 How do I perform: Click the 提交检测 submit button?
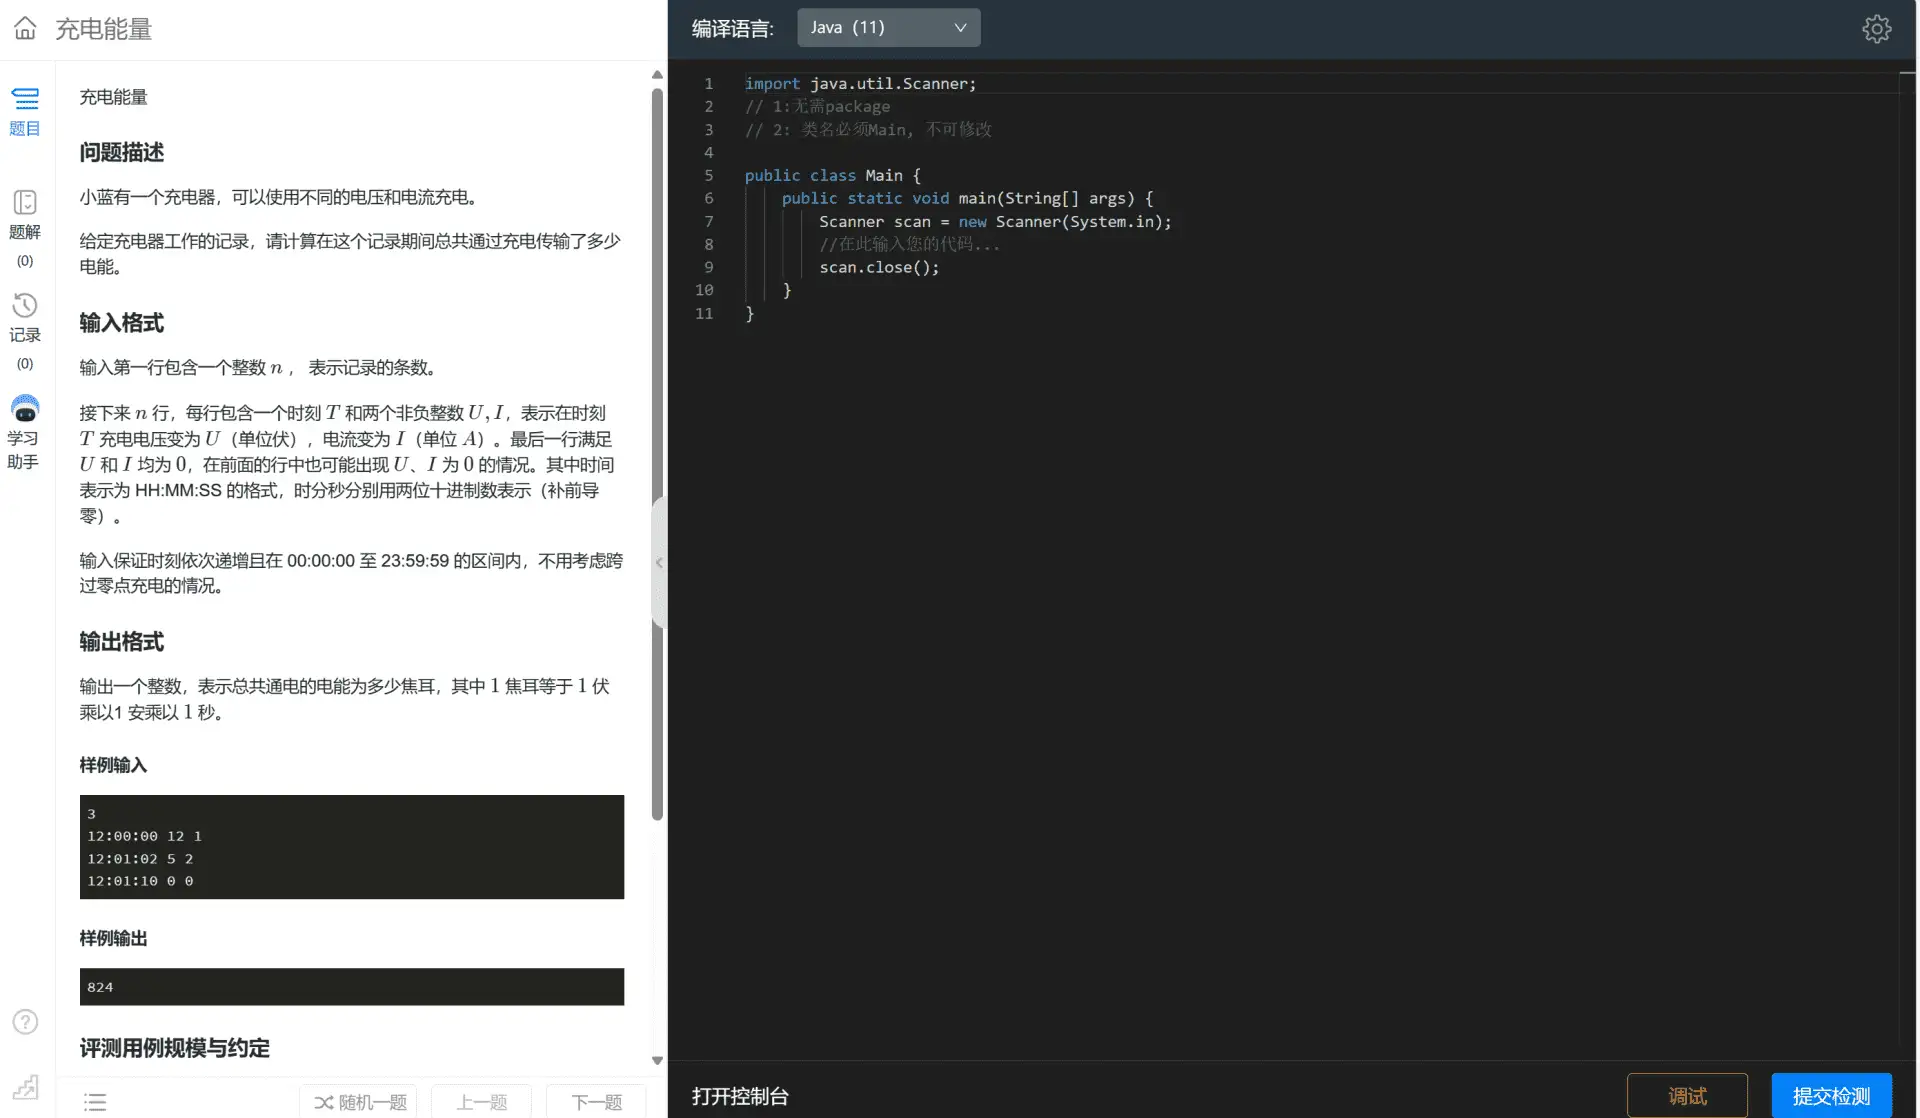pyautogui.click(x=1831, y=1096)
